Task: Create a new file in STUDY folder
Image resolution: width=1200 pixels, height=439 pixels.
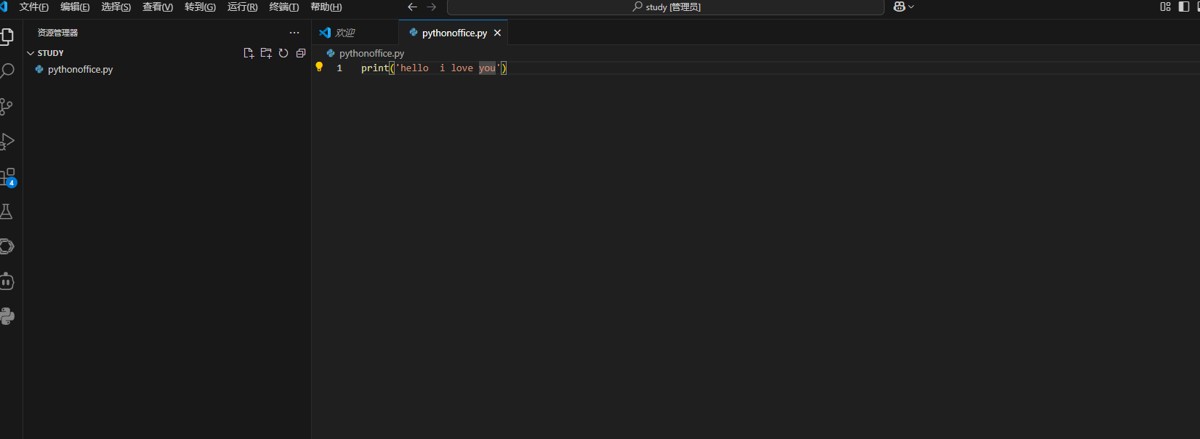Action: coord(249,53)
